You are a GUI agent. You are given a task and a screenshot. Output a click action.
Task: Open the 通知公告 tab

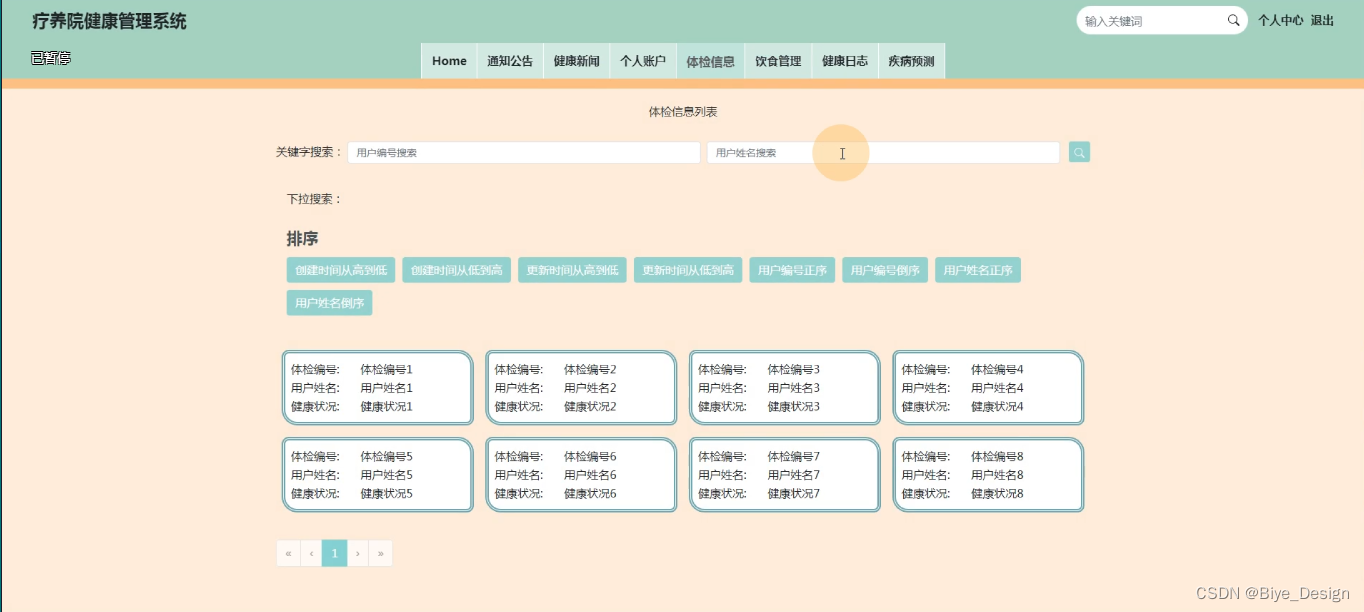pos(510,61)
